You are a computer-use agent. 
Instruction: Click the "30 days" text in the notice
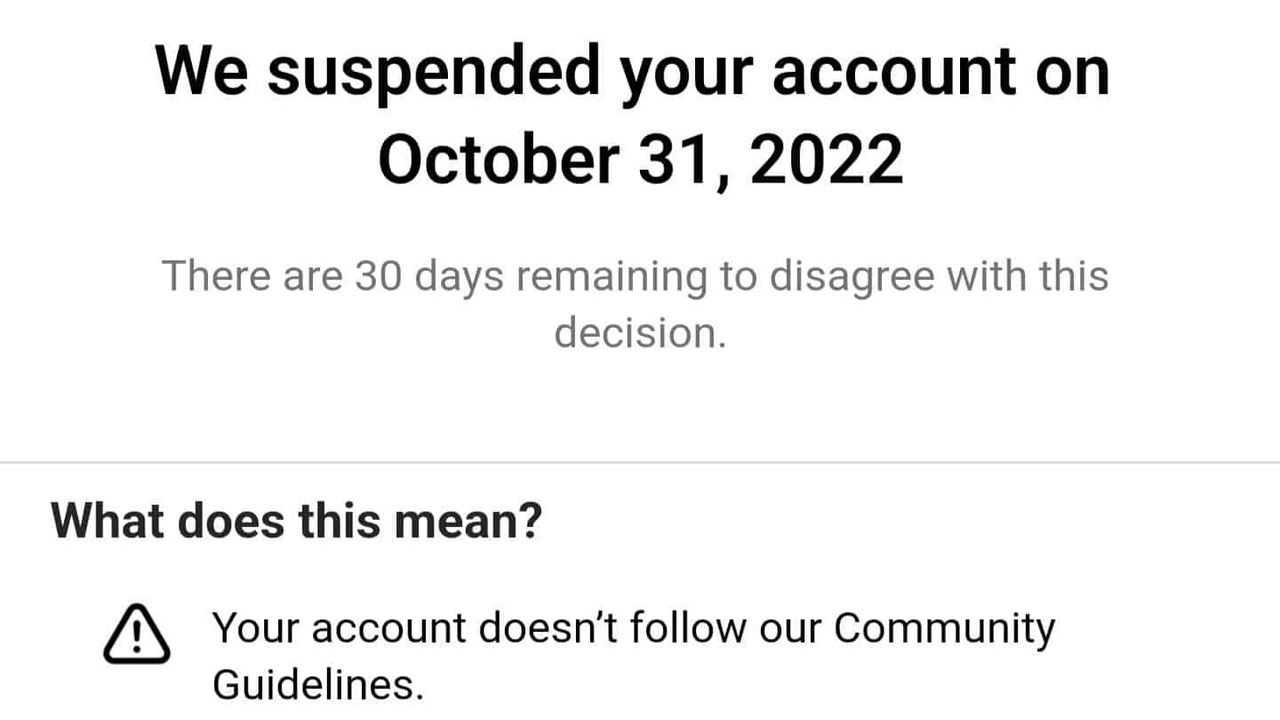click(x=429, y=275)
